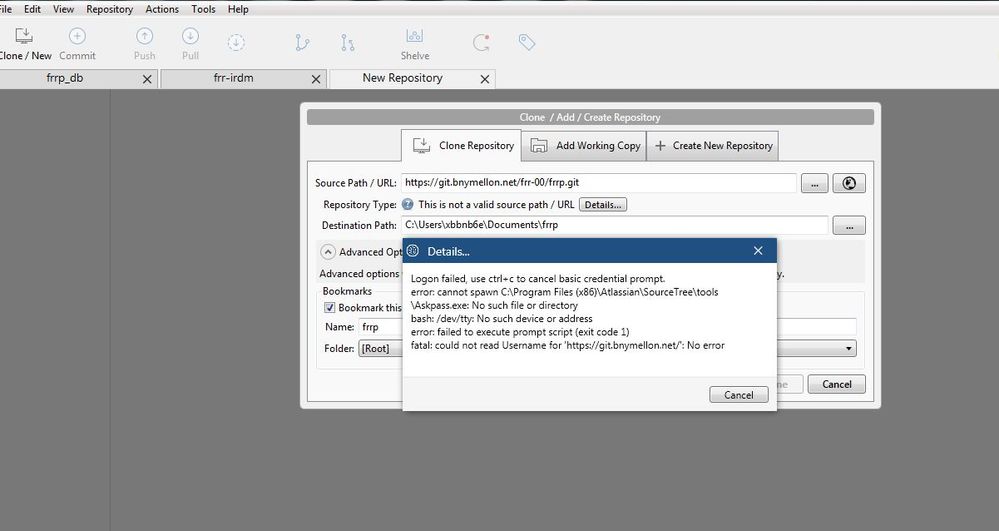Click the 'bash: /dev/tty' error line
Image resolution: width=999 pixels, height=531 pixels.
pos(501,319)
